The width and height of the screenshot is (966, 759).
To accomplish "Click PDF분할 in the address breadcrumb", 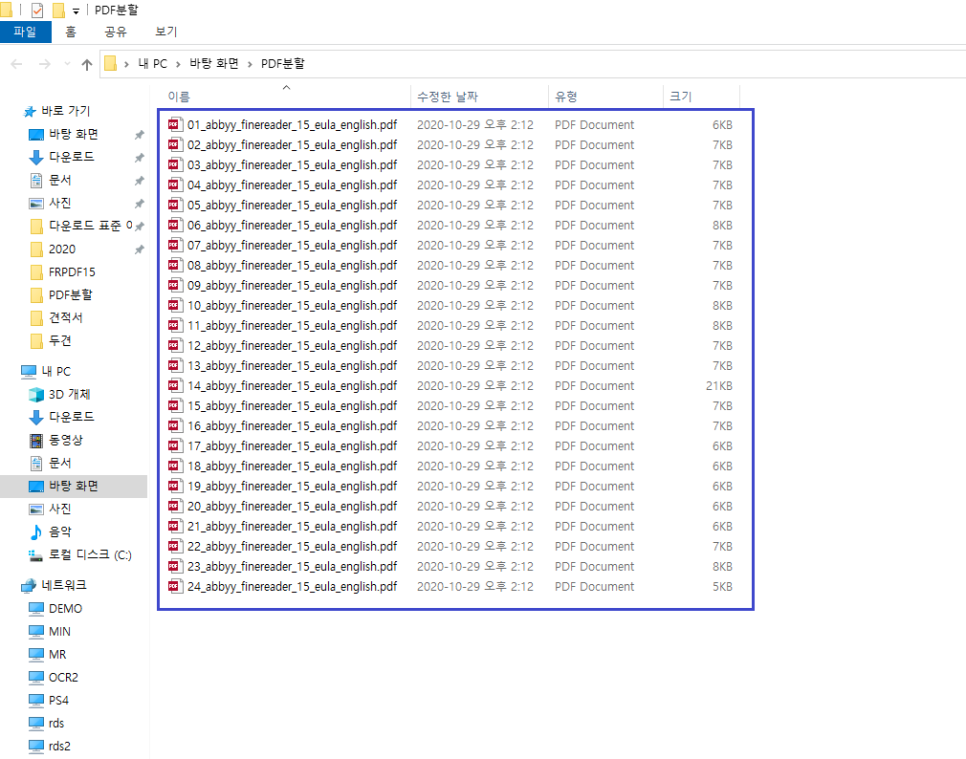I will (x=283, y=63).
